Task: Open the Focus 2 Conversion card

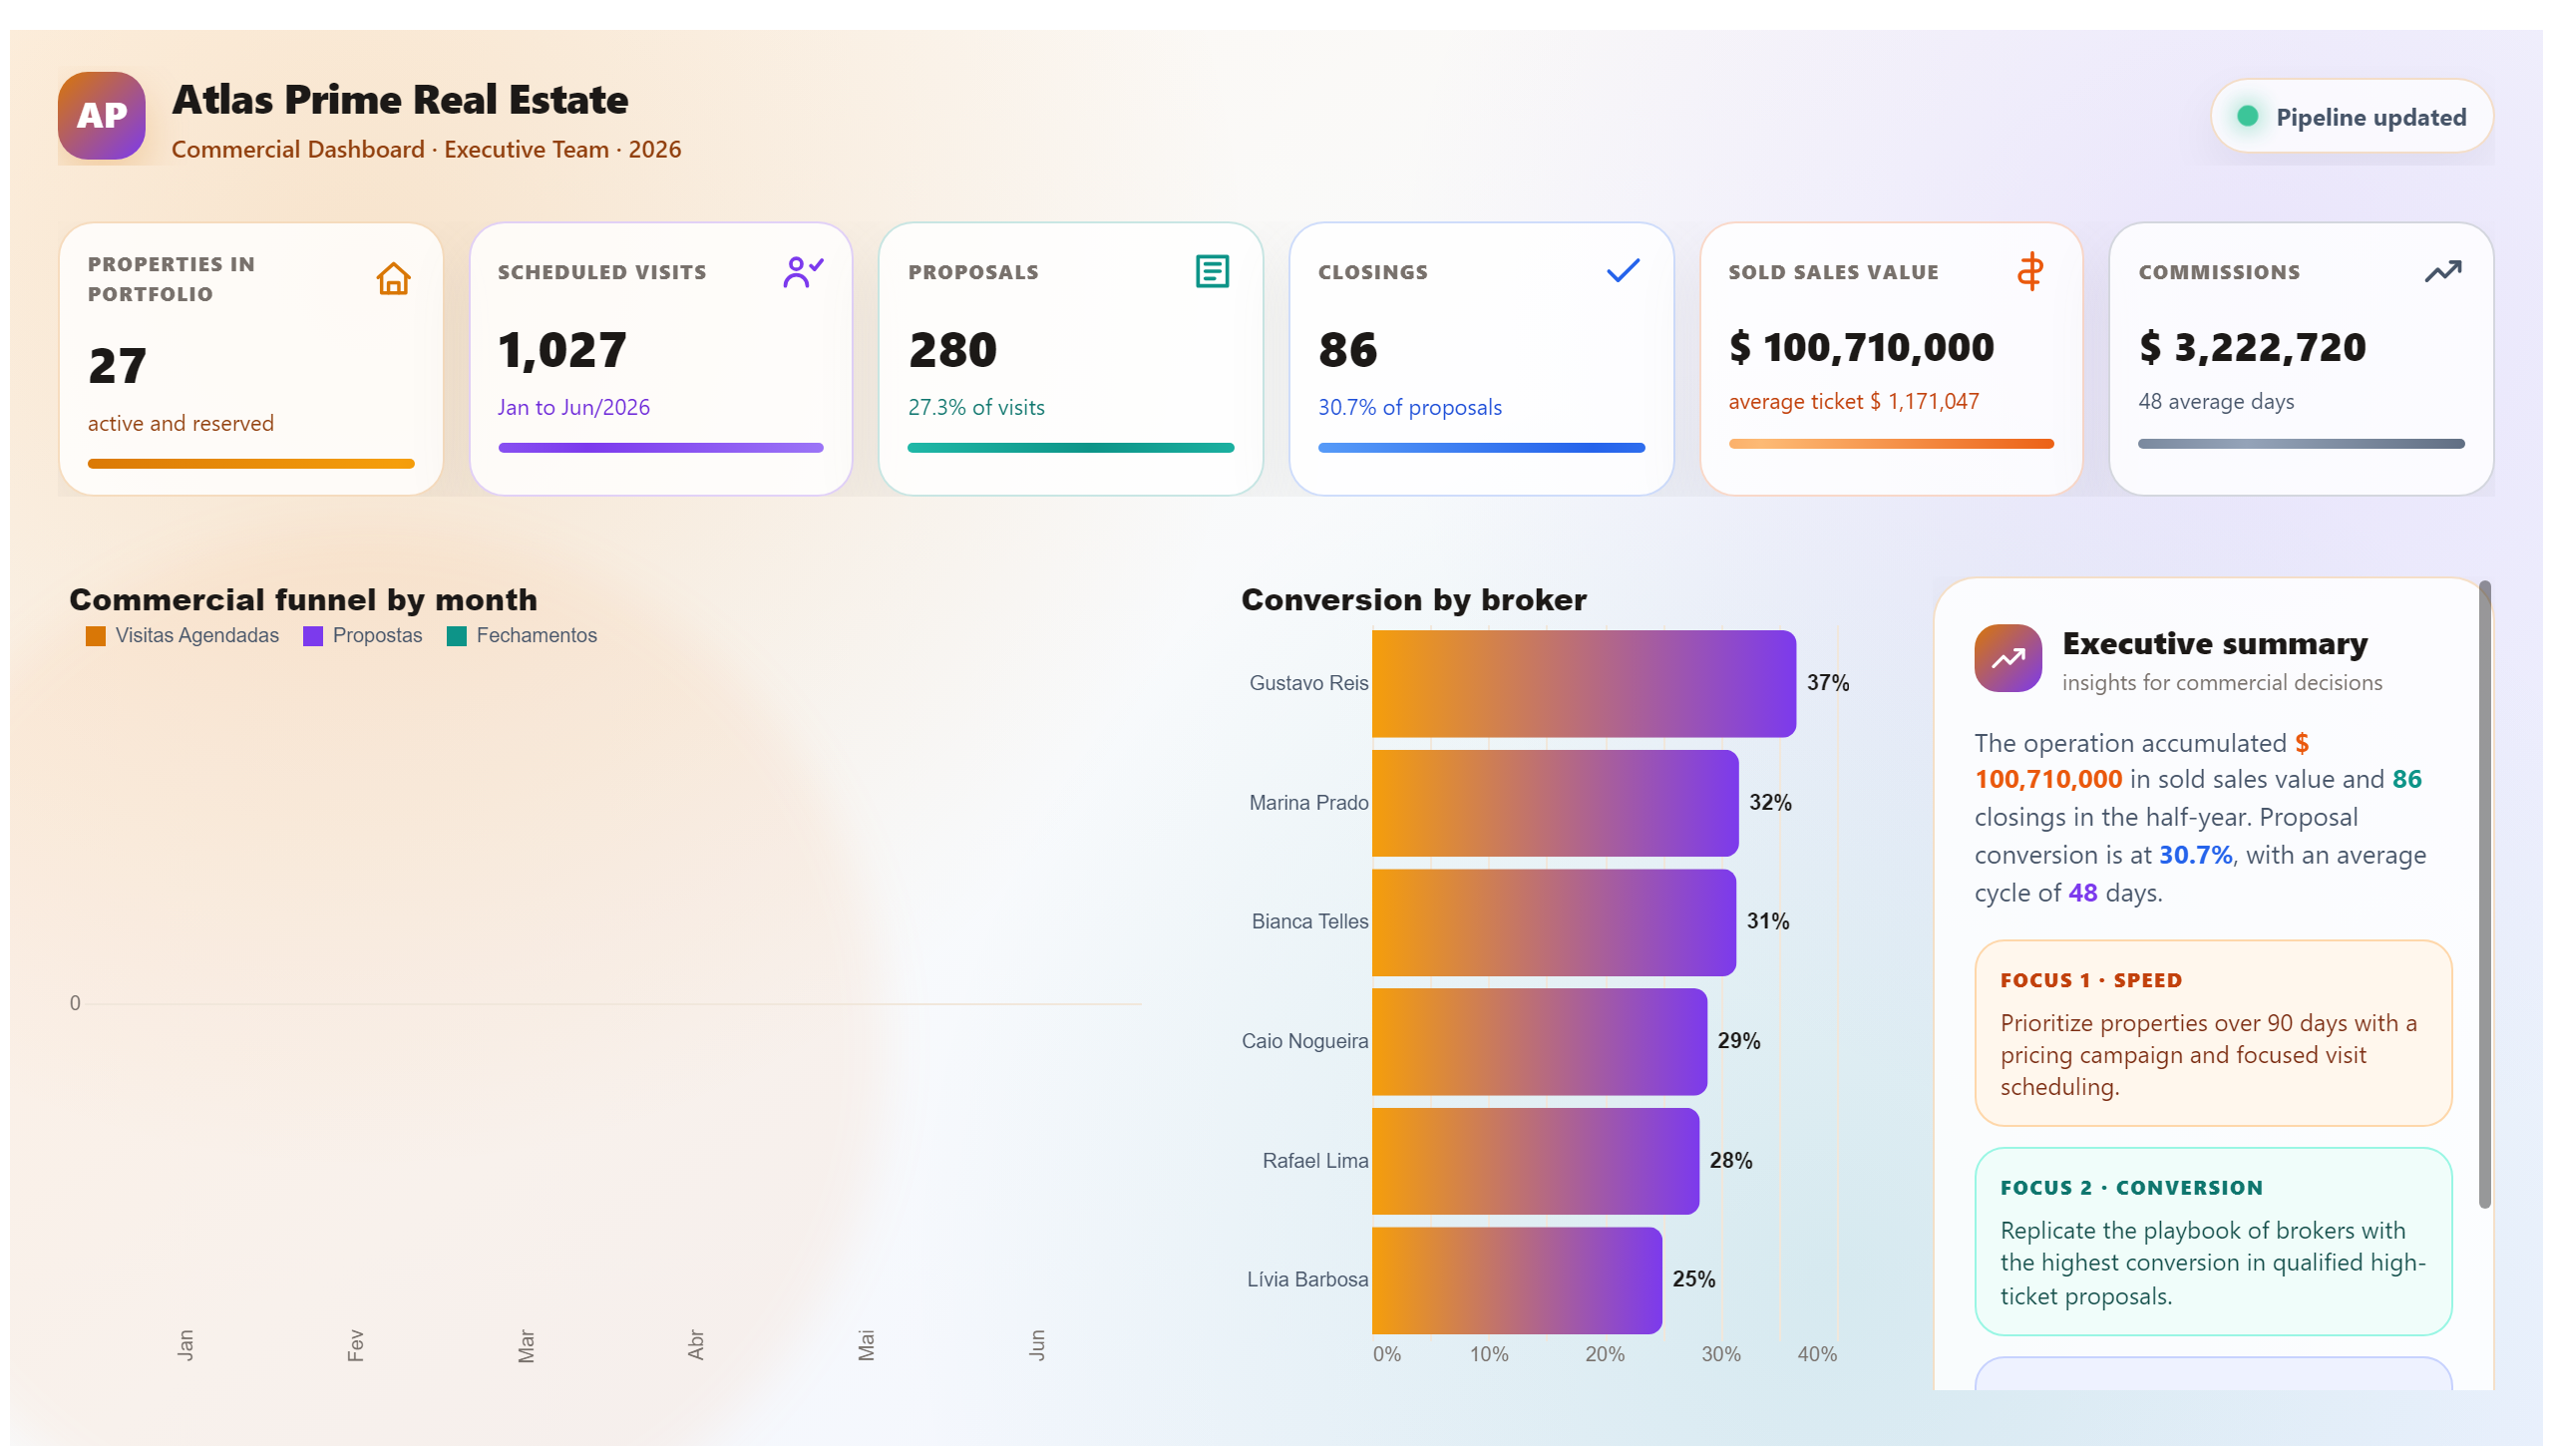Action: point(2213,1242)
